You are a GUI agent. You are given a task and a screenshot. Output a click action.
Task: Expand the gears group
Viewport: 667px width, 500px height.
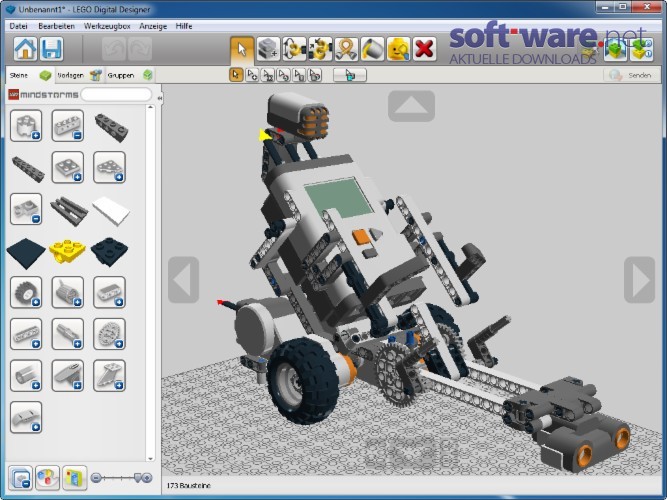tap(109, 334)
